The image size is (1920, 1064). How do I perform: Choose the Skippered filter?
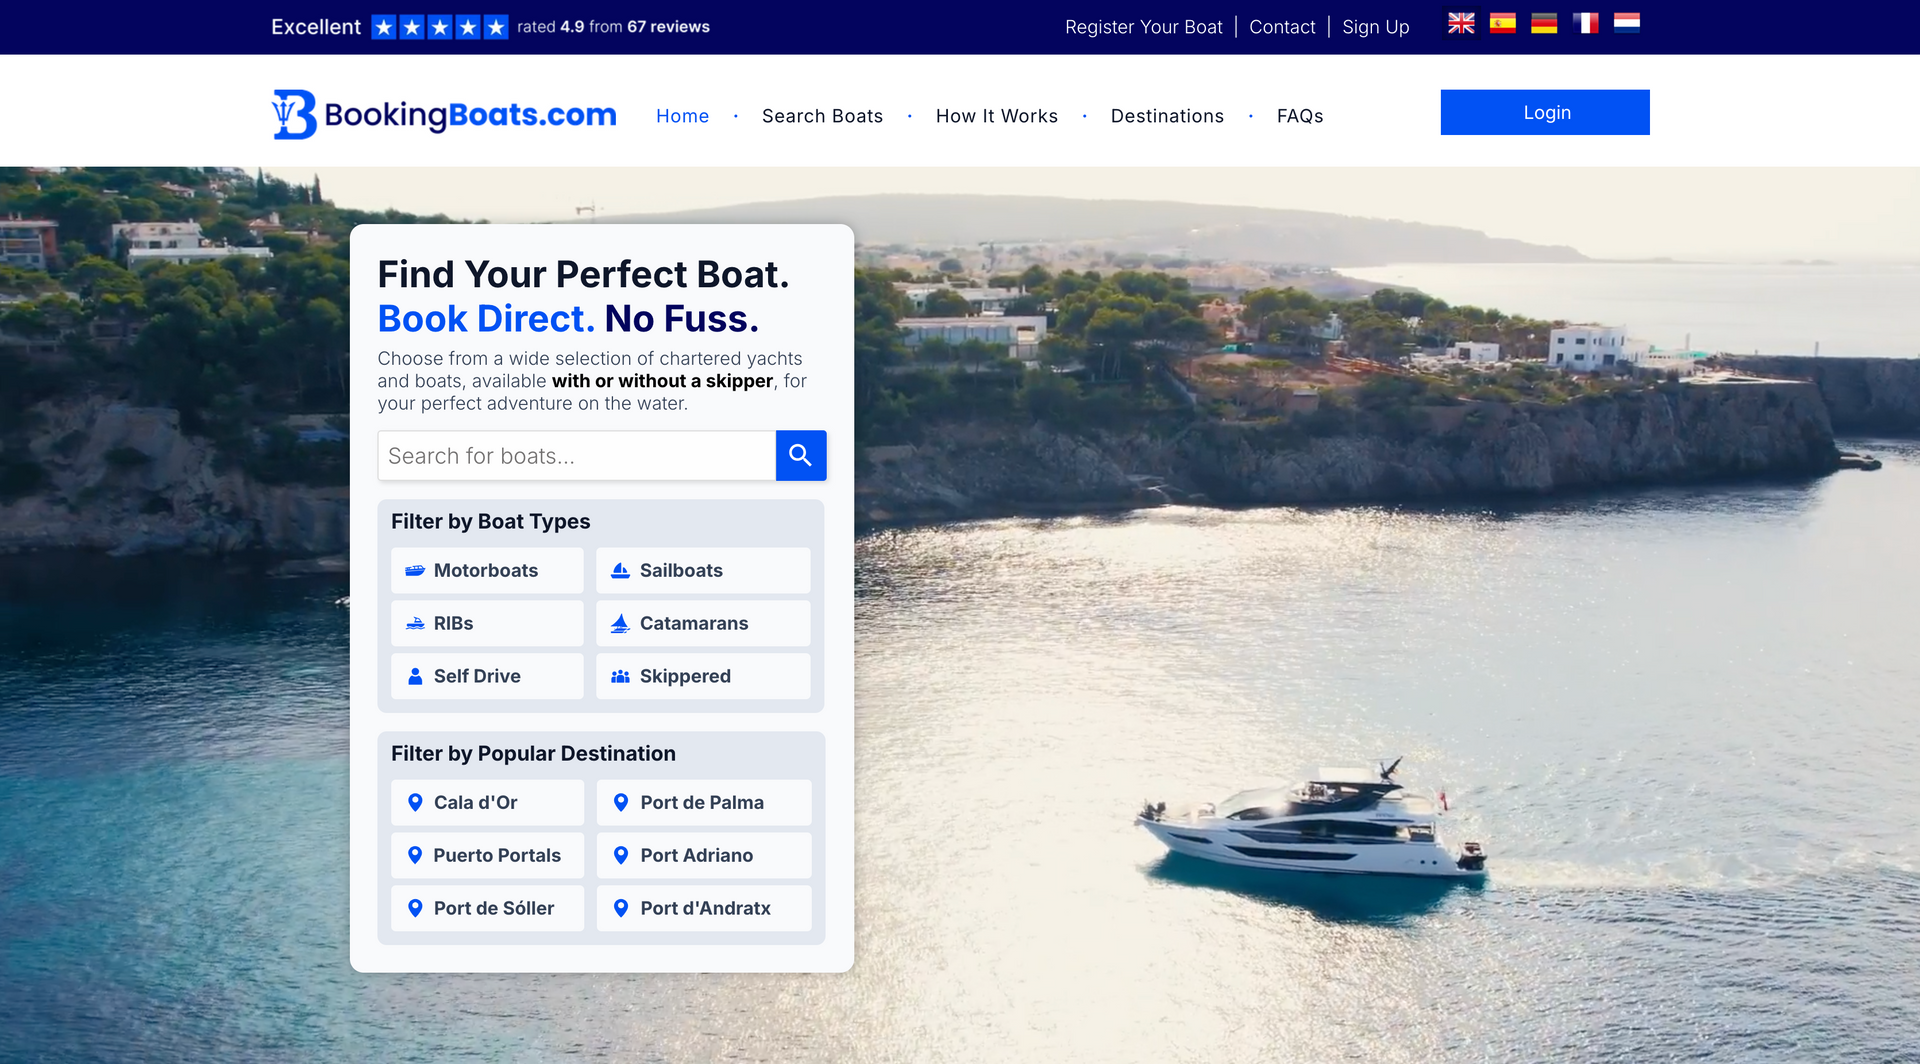coord(703,676)
